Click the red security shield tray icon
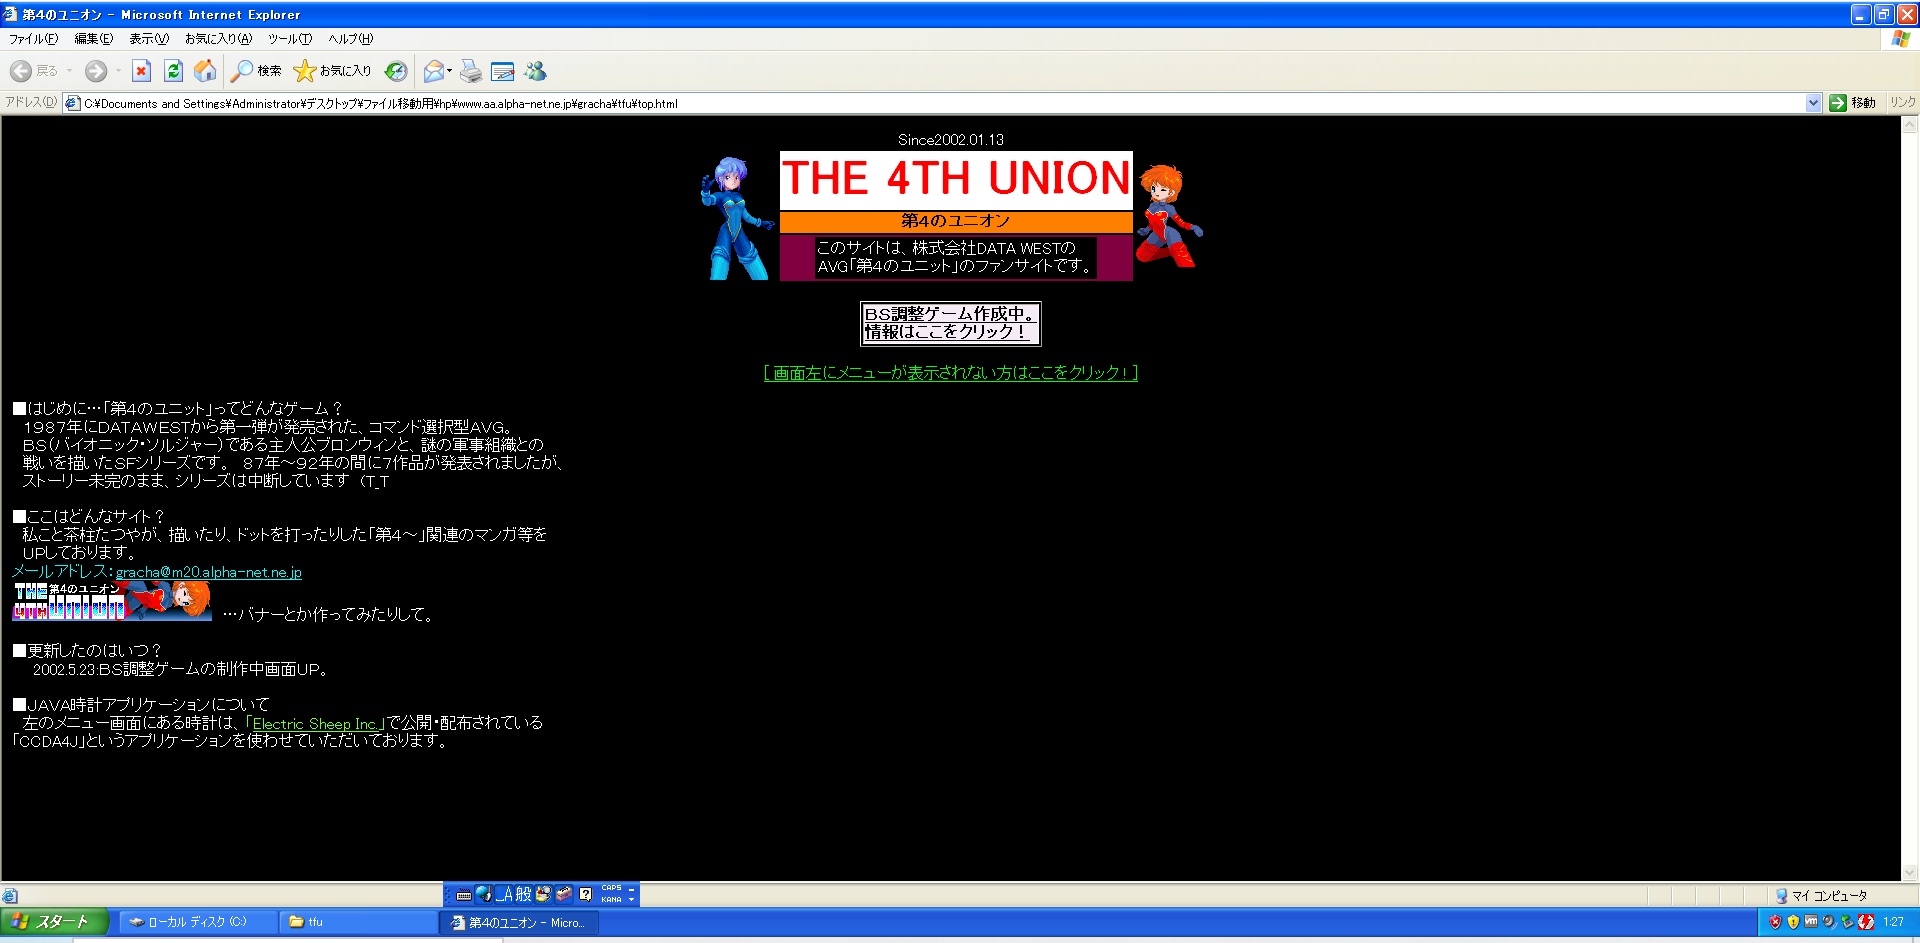Image resolution: width=1920 pixels, height=943 pixels. (x=1775, y=922)
